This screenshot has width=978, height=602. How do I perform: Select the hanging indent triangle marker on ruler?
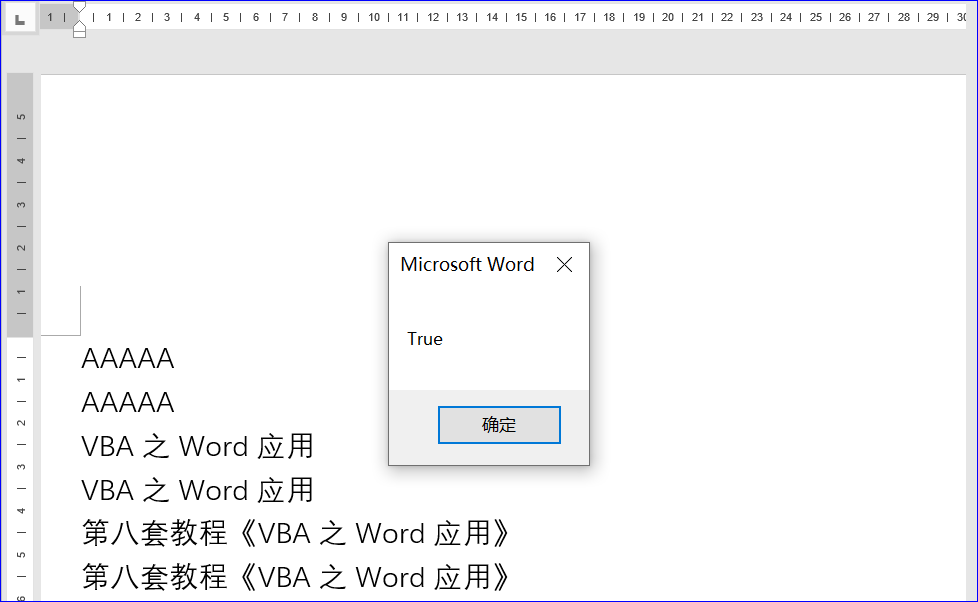click(x=79, y=24)
